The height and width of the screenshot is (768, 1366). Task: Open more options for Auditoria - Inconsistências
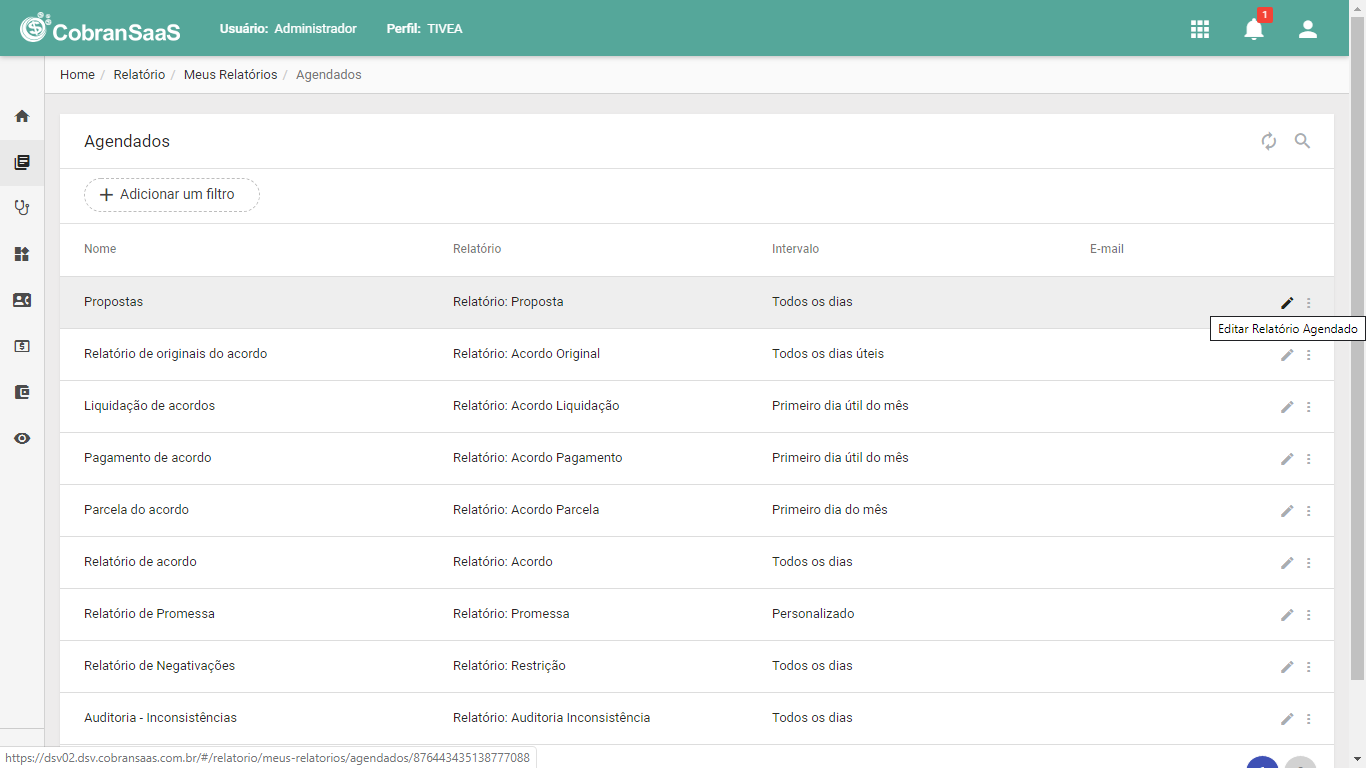1309,719
